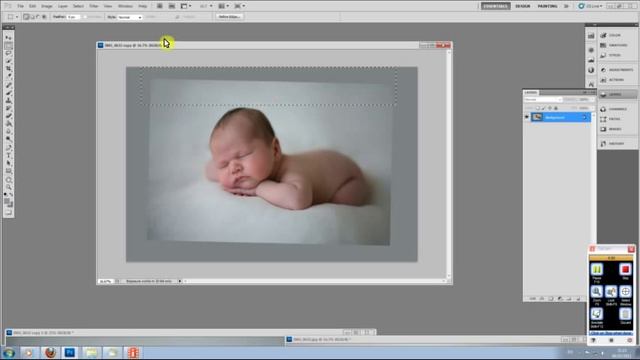
Task: Select the Pen tool
Action: pos(9,148)
